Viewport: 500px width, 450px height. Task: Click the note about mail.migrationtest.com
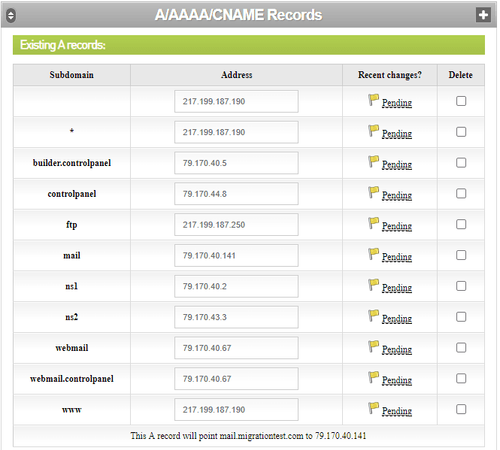[248, 436]
